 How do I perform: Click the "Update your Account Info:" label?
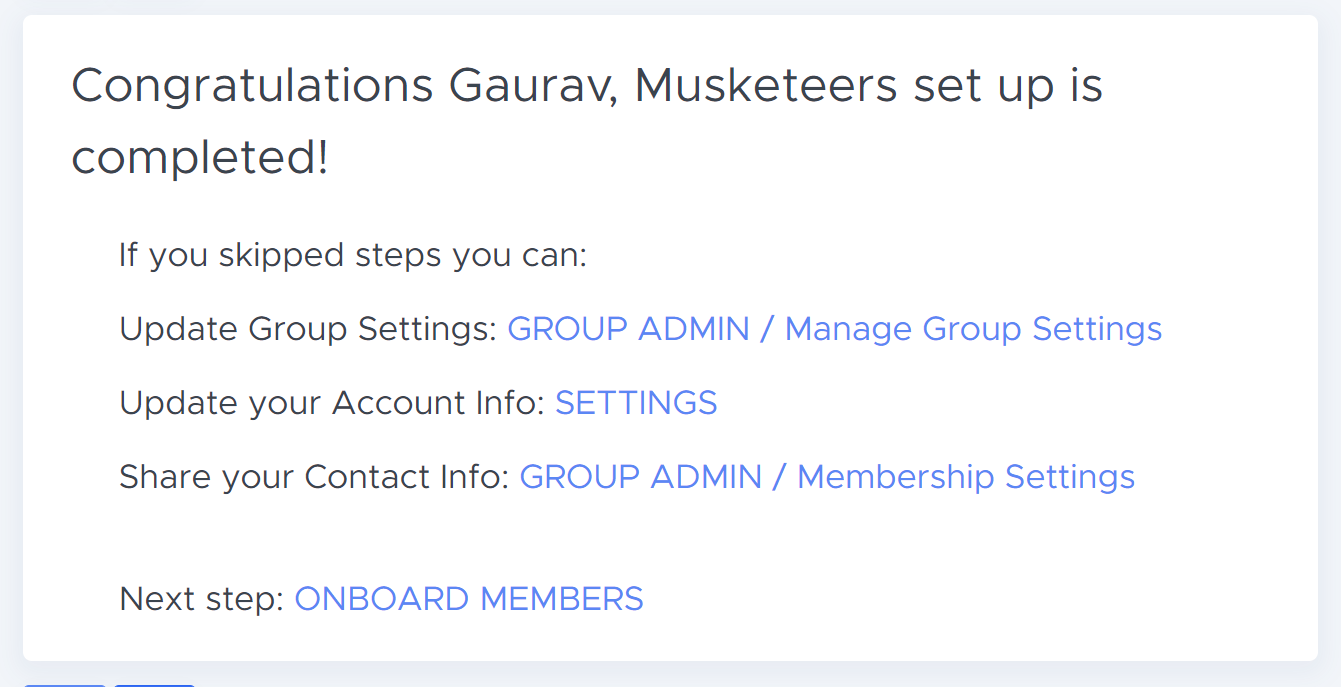(x=332, y=403)
